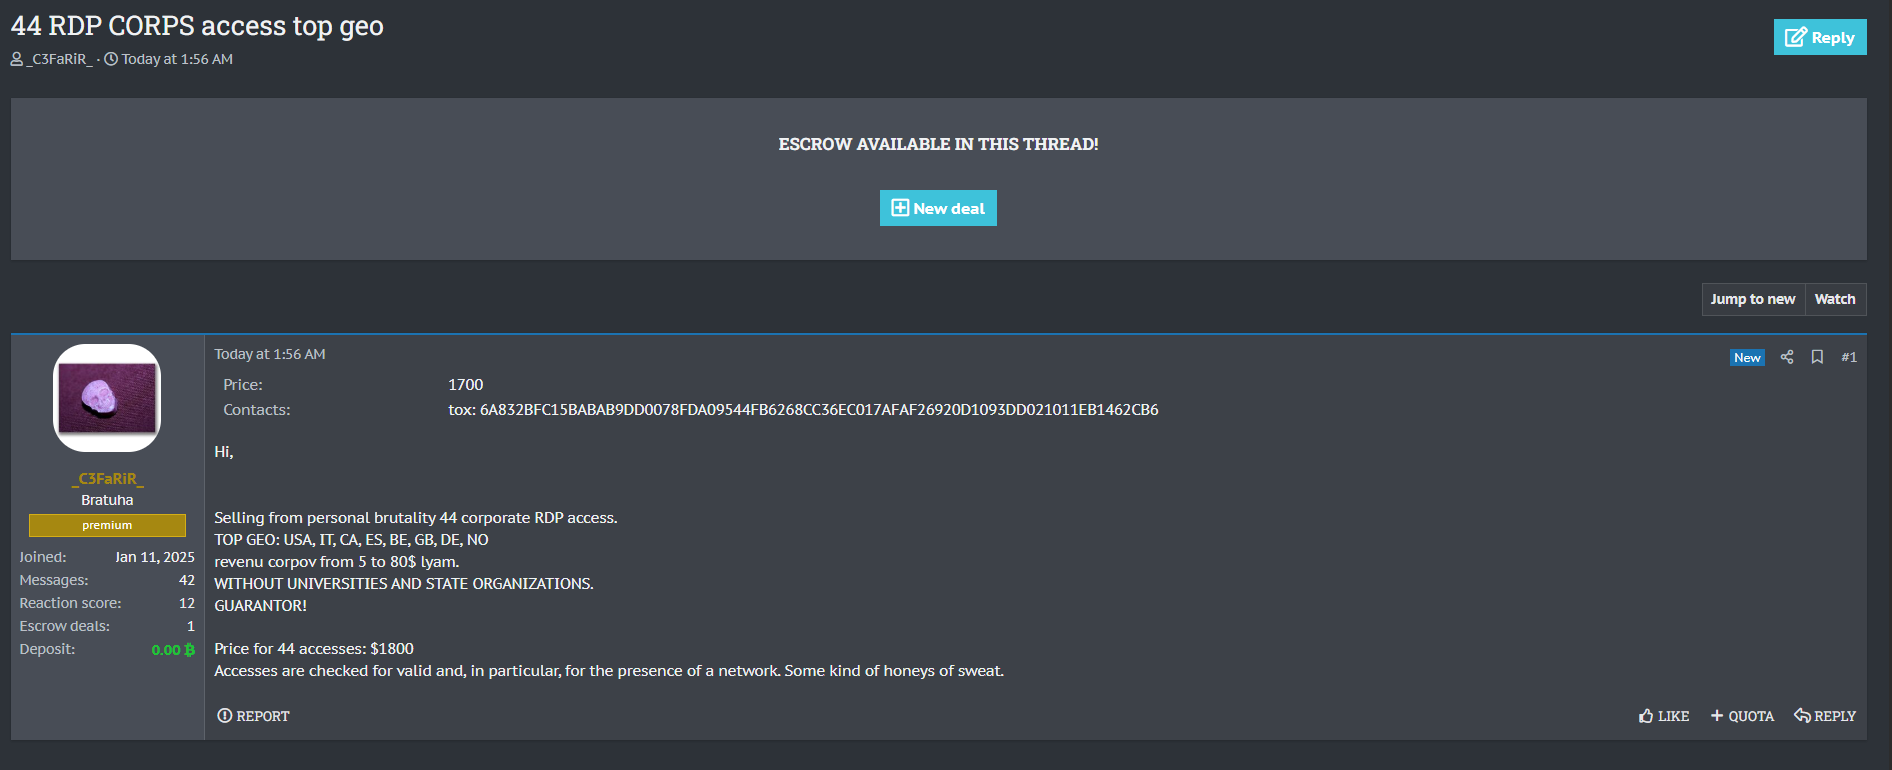
Task: Report the post with the REPORT icon
Action: click(x=253, y=716)
